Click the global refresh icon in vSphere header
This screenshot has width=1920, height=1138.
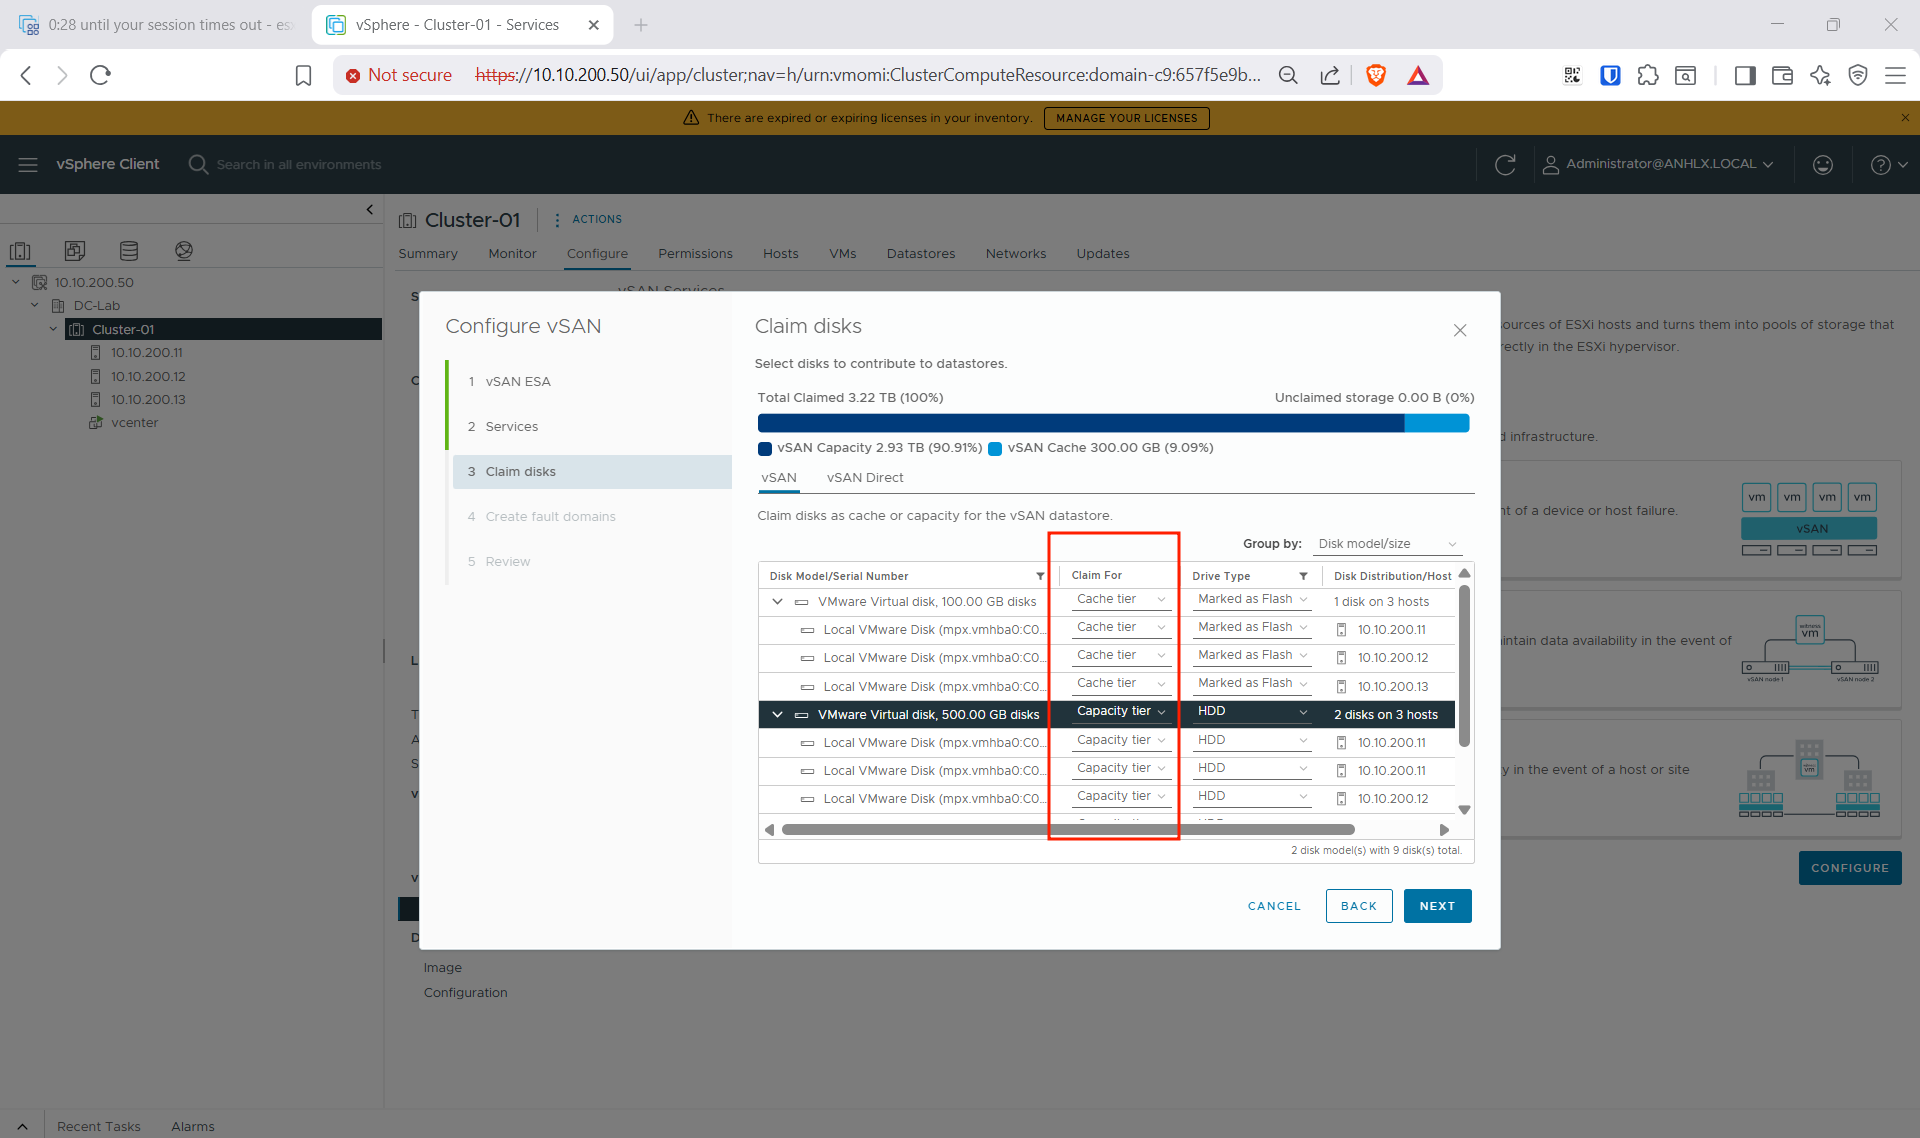(1505, 164)
